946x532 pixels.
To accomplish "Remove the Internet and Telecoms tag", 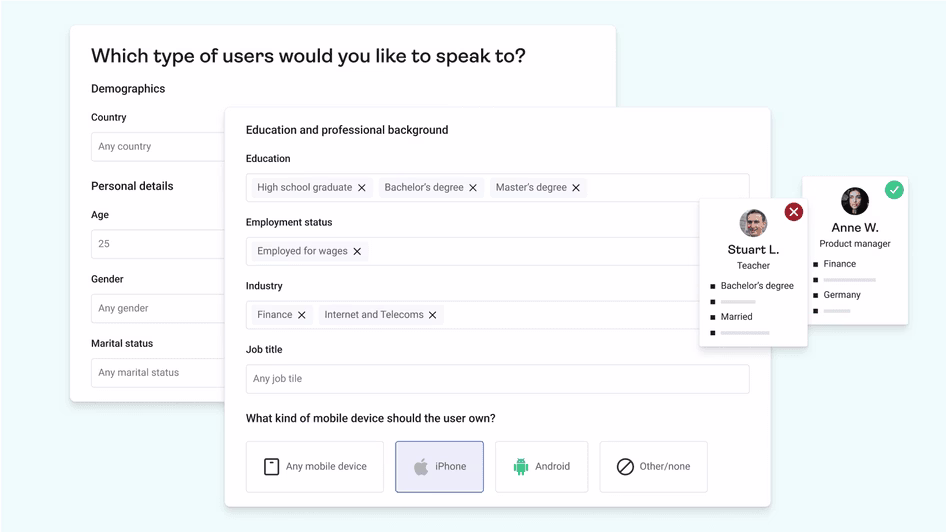I will click(x=433, y=315).
